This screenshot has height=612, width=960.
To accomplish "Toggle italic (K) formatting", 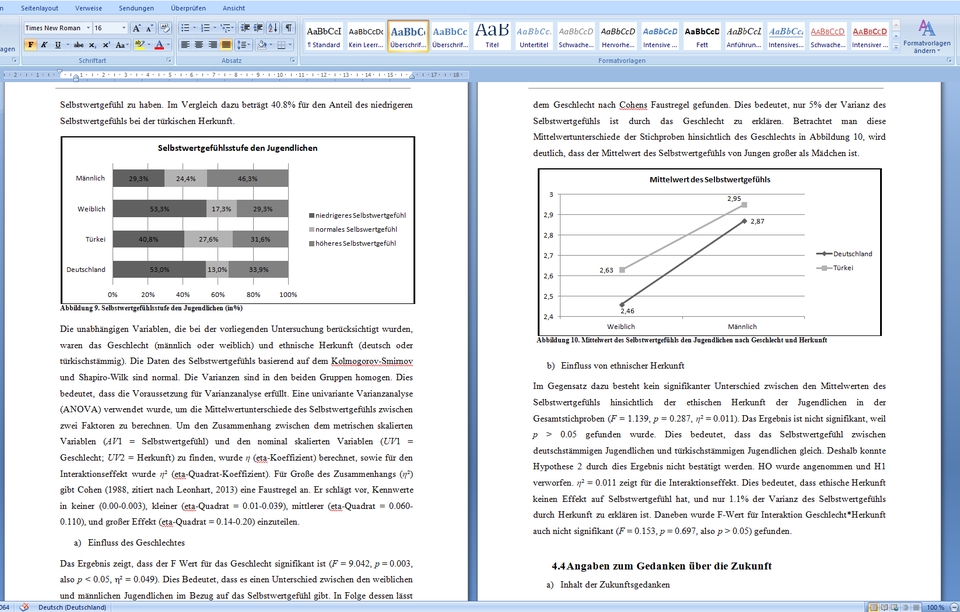I will (44, 45).
